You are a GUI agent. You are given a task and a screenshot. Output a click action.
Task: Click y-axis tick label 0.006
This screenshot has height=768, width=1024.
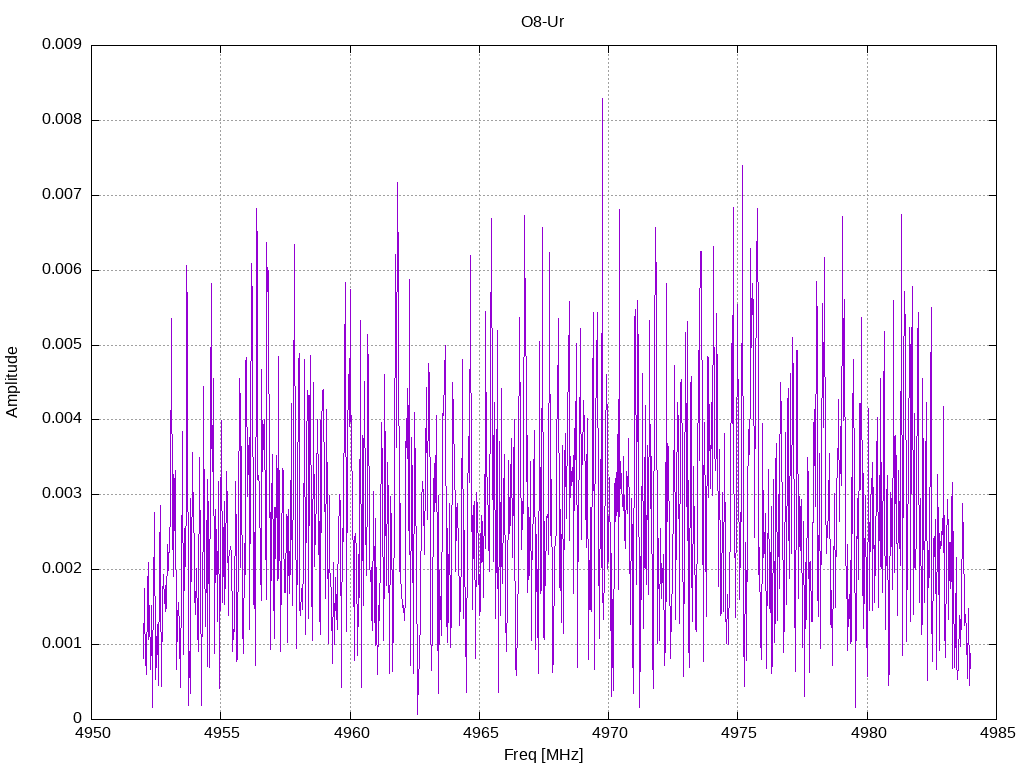click(62, 270)
